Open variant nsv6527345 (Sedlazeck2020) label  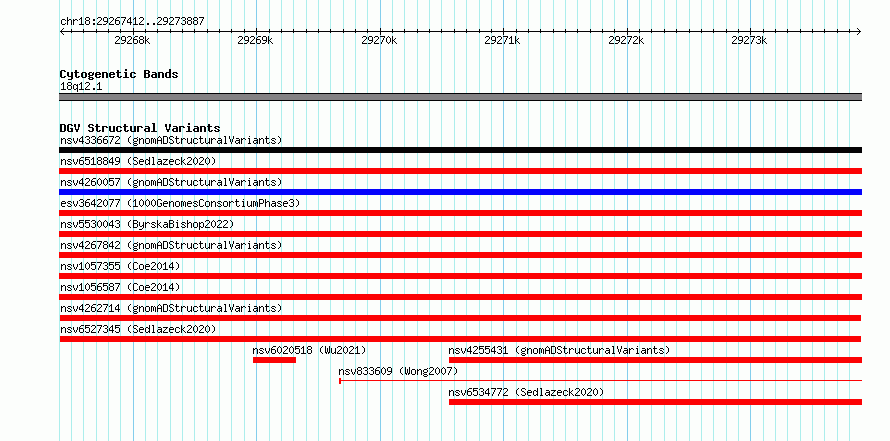tap(138, 329)
